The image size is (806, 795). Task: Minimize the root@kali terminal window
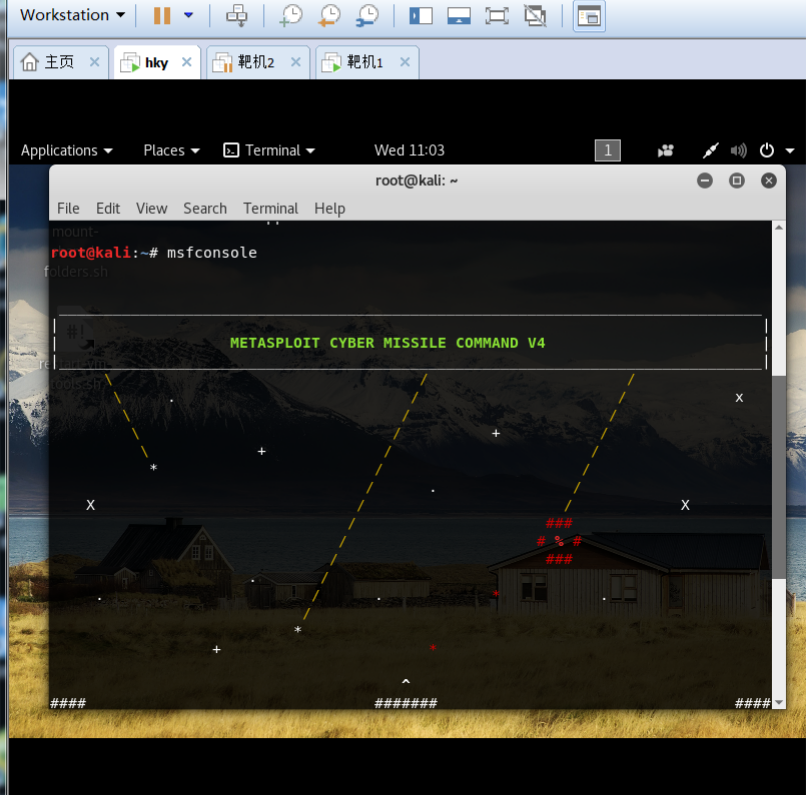coord(705,180)
